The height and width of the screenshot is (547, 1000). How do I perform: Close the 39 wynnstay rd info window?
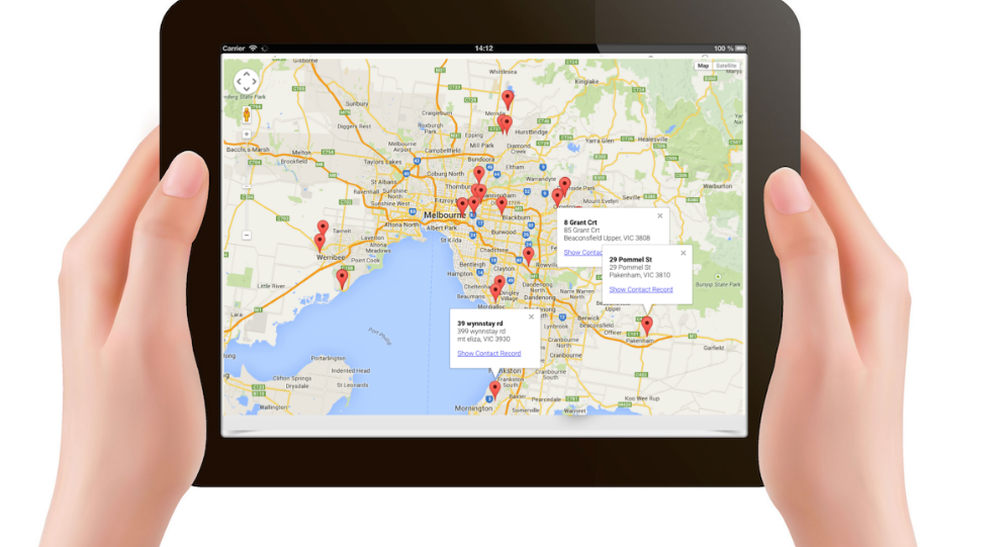tap(531, 317)
